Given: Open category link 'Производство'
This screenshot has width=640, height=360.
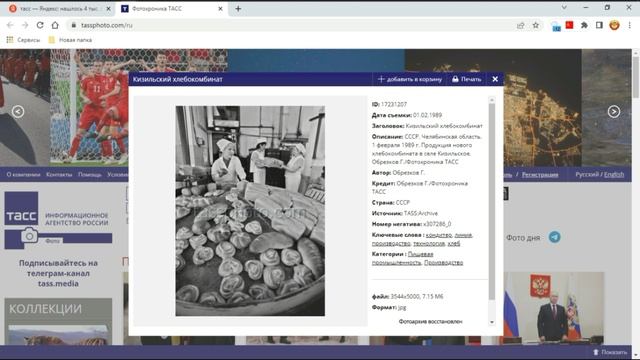Looking at the screenshot, I should [443, 262].
